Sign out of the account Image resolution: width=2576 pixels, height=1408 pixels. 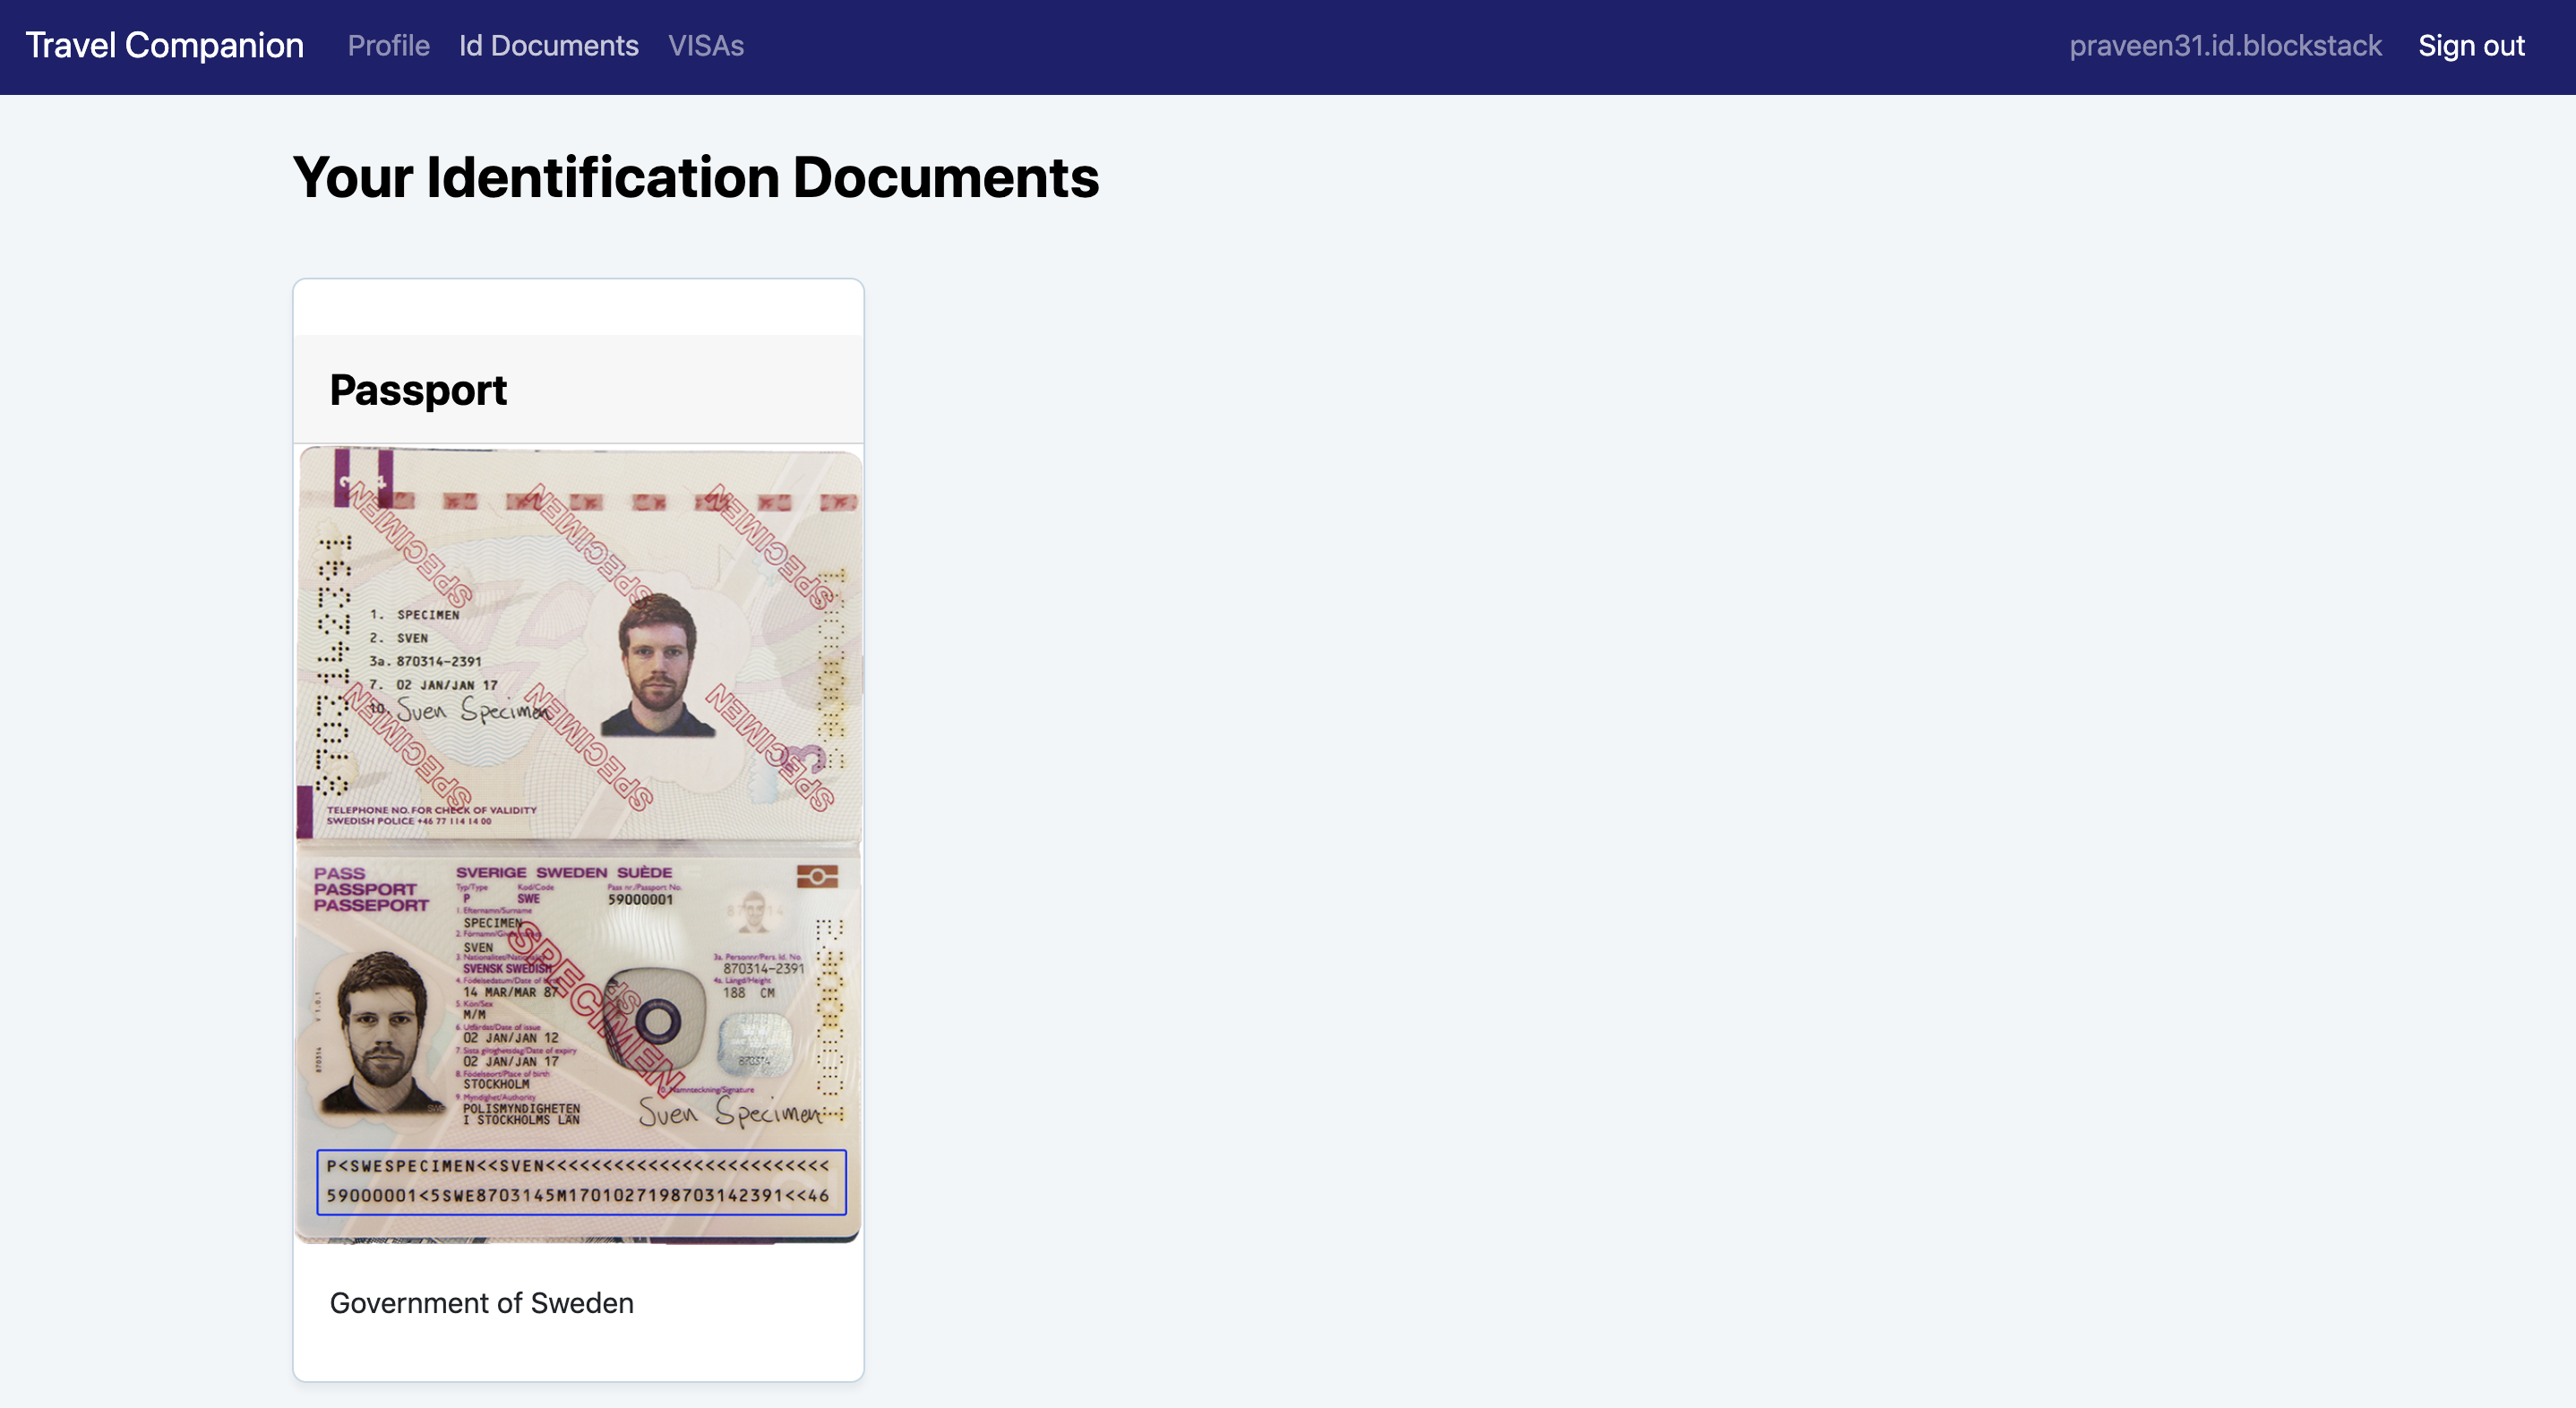[2470, 46]
